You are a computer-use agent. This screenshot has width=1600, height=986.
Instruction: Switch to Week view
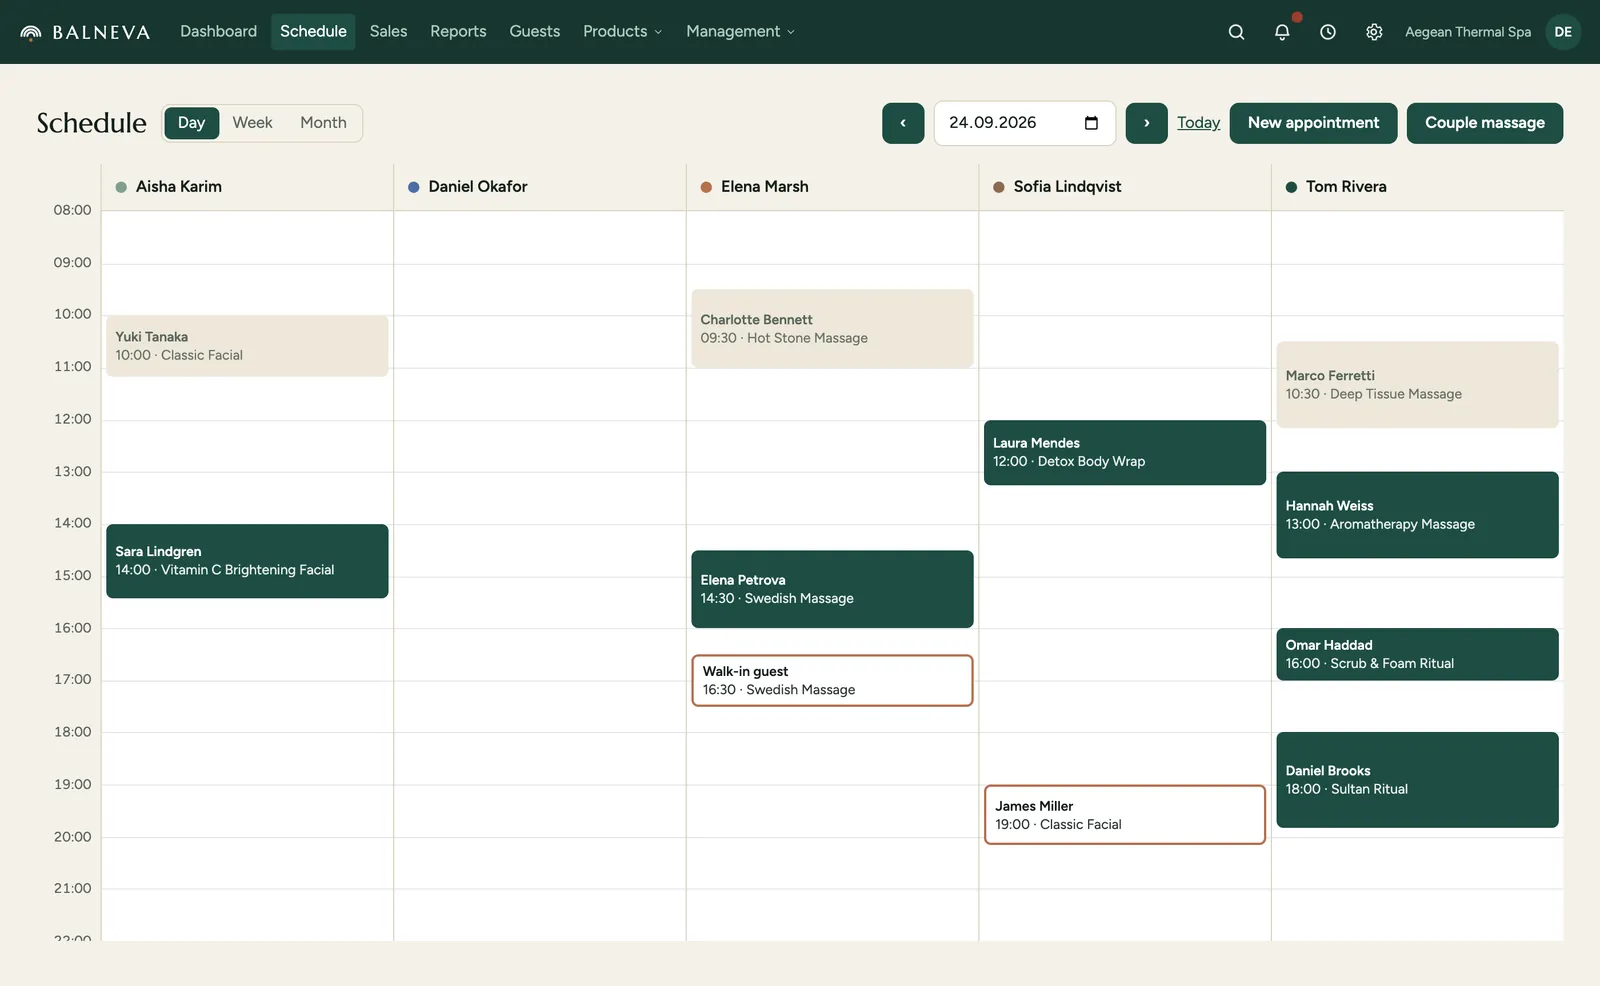click(x=252, y=123)
